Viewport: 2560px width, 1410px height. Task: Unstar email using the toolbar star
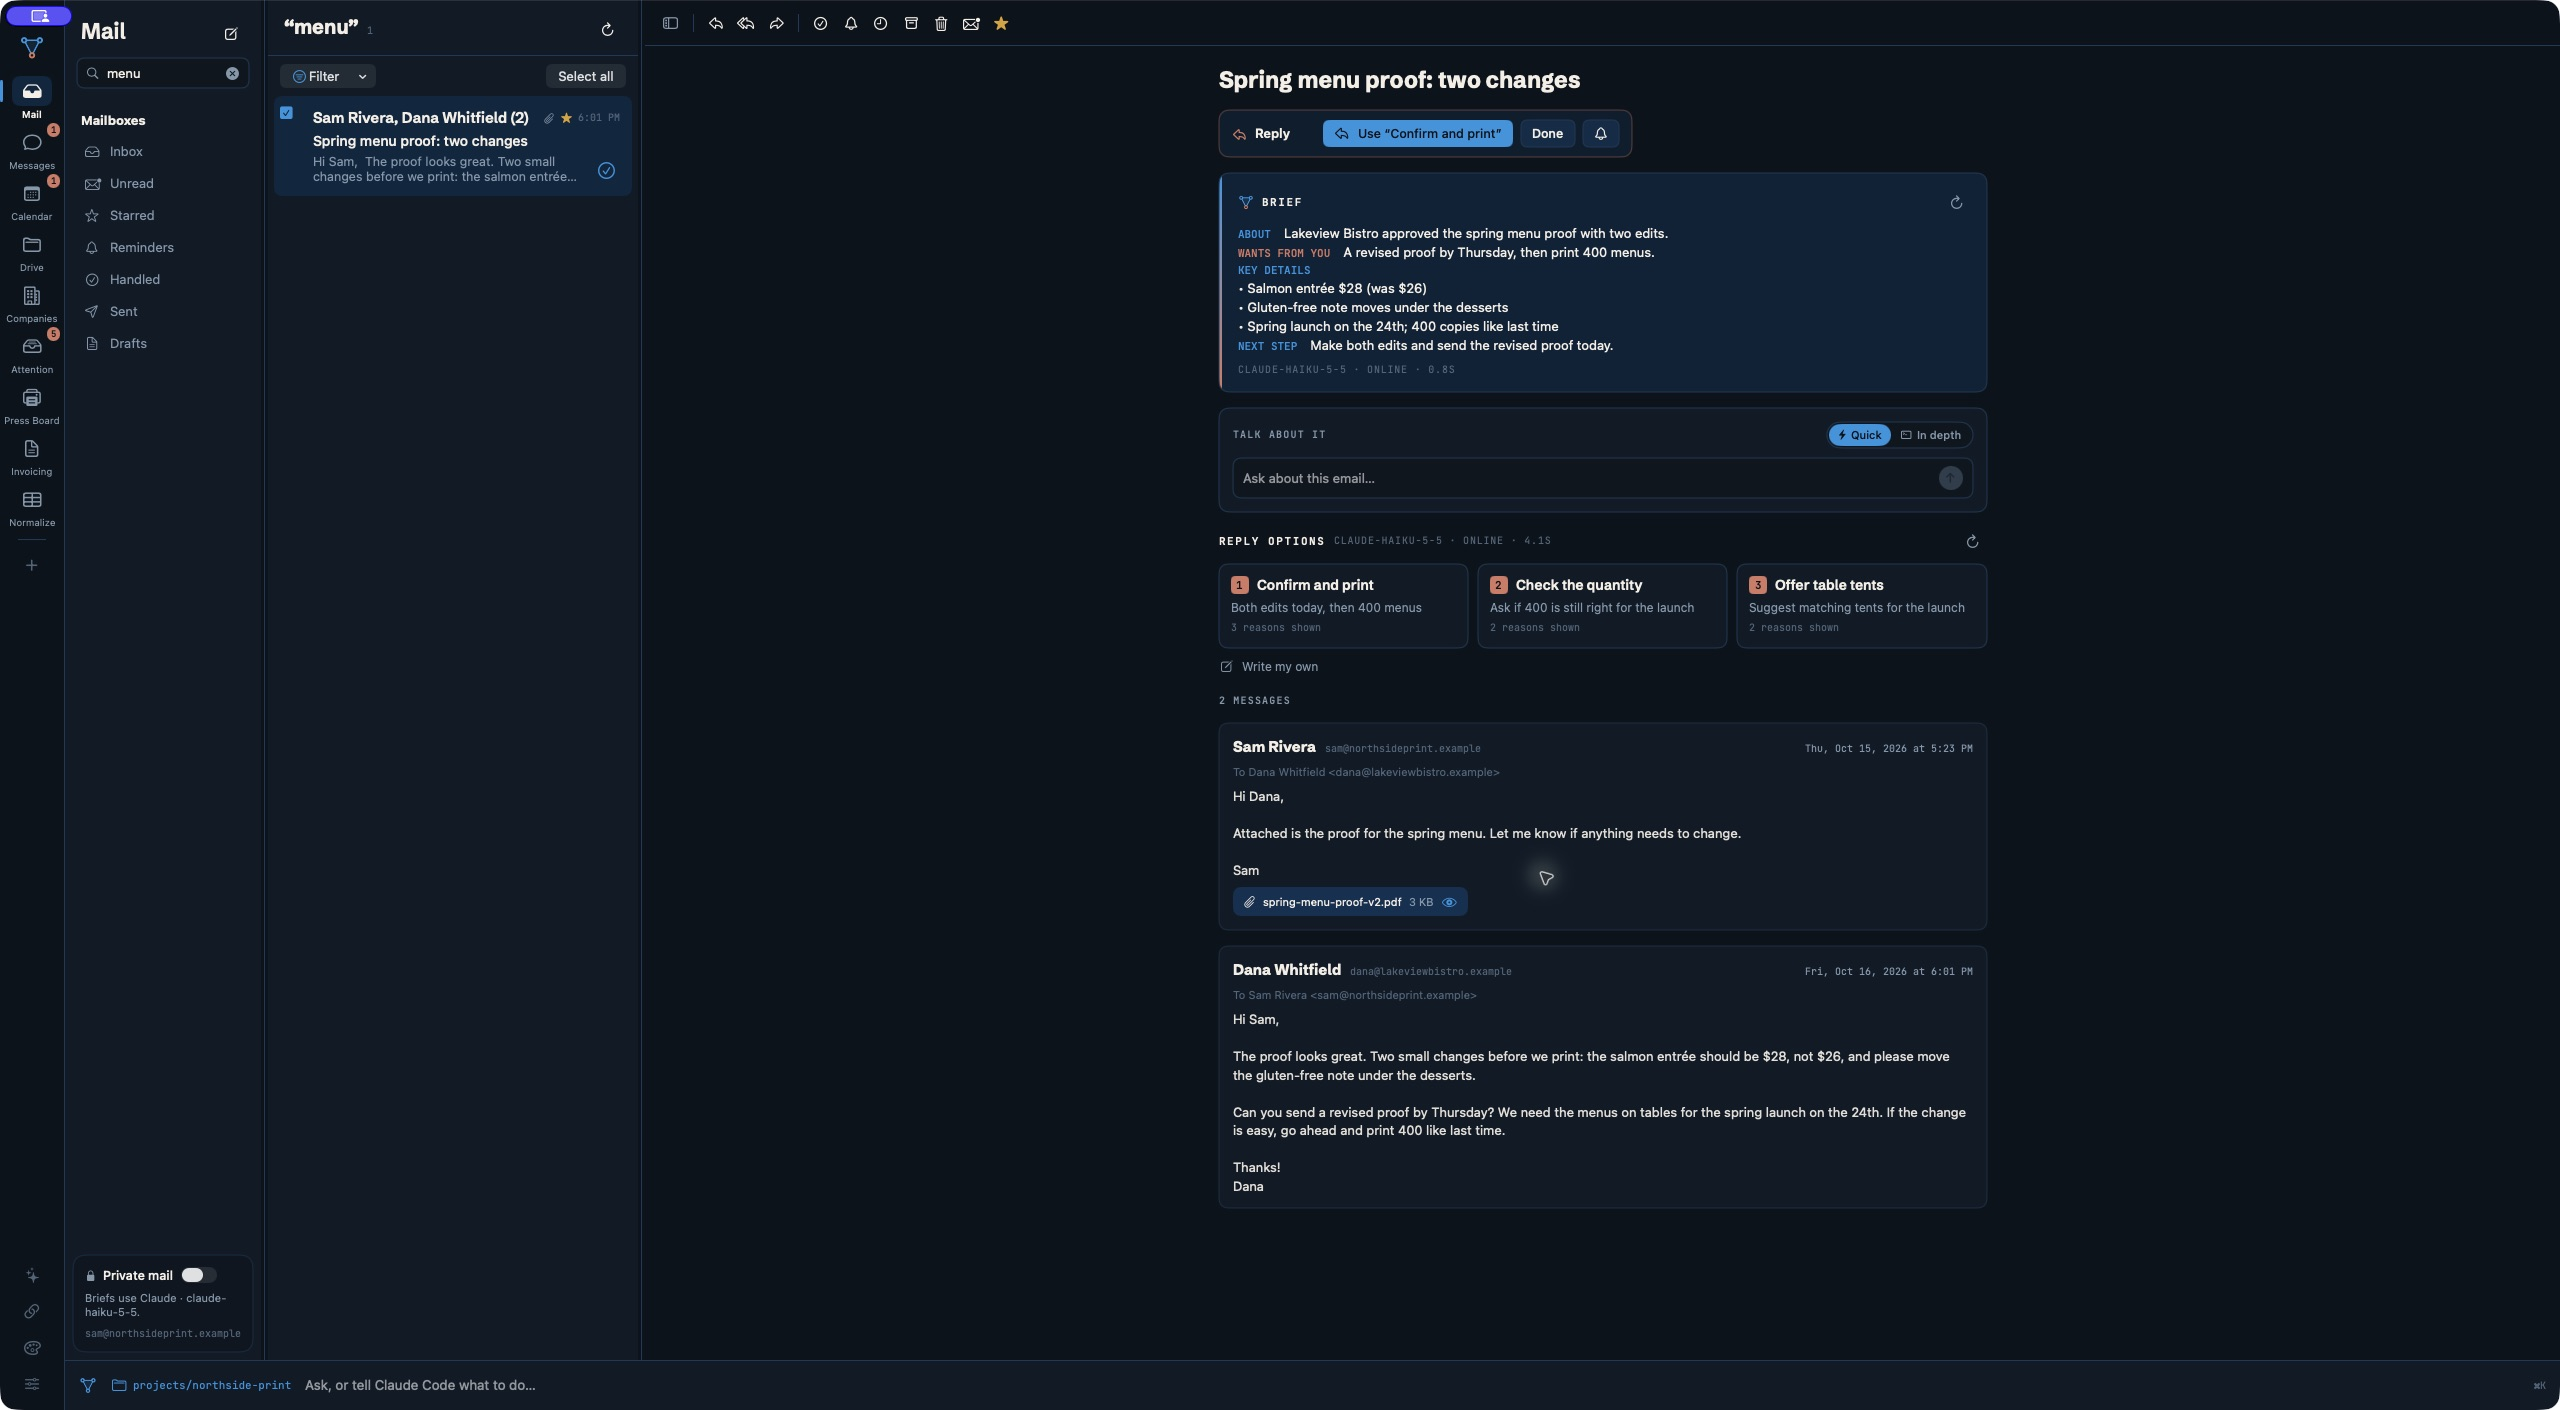(x=1001, y=23)
